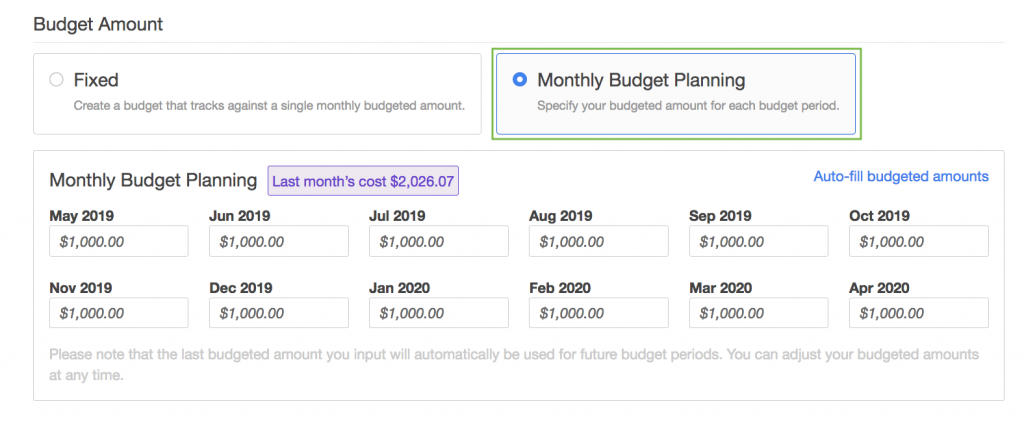Focus the Jul 2019 budget input

pyautogui.click(x=439, y=241)
